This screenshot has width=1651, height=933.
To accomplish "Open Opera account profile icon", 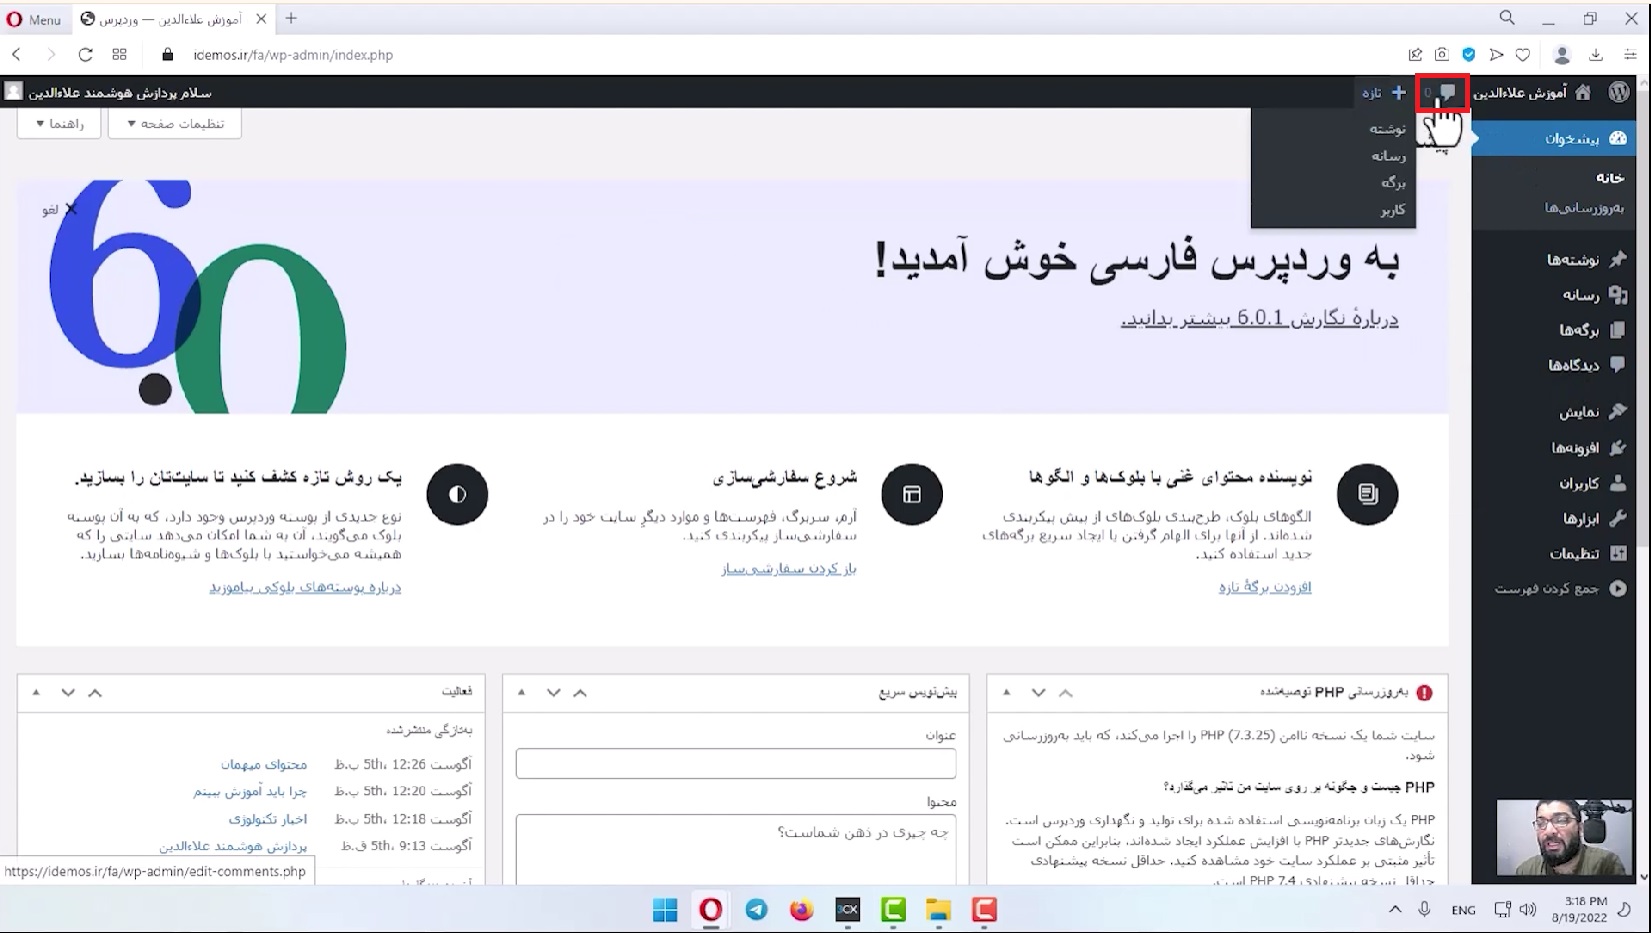I will (x=1562, y=55).
